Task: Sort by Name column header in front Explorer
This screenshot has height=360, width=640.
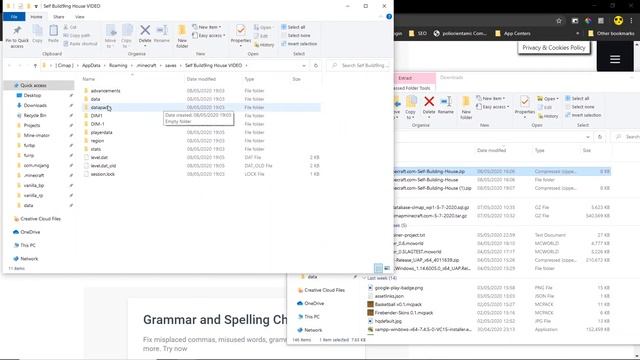Action: 89,79
